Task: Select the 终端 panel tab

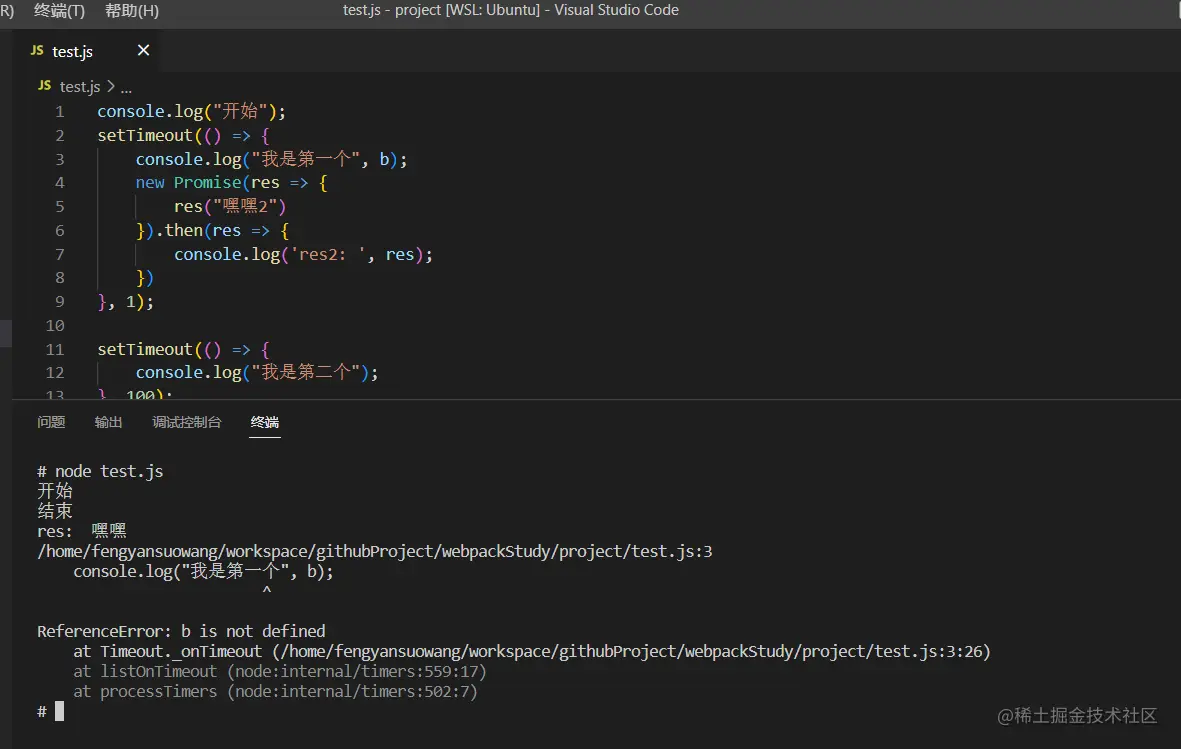Action: pos(264,422)
